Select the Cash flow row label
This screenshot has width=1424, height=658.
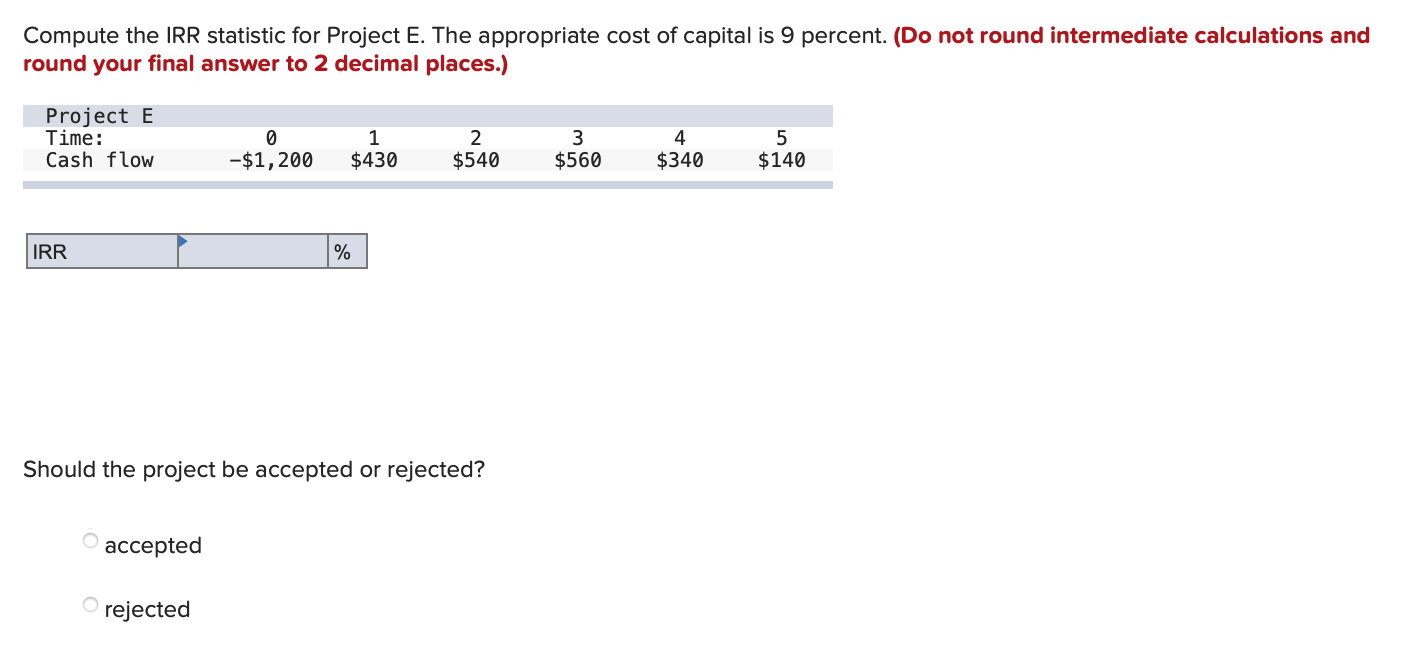click(99, 160)
